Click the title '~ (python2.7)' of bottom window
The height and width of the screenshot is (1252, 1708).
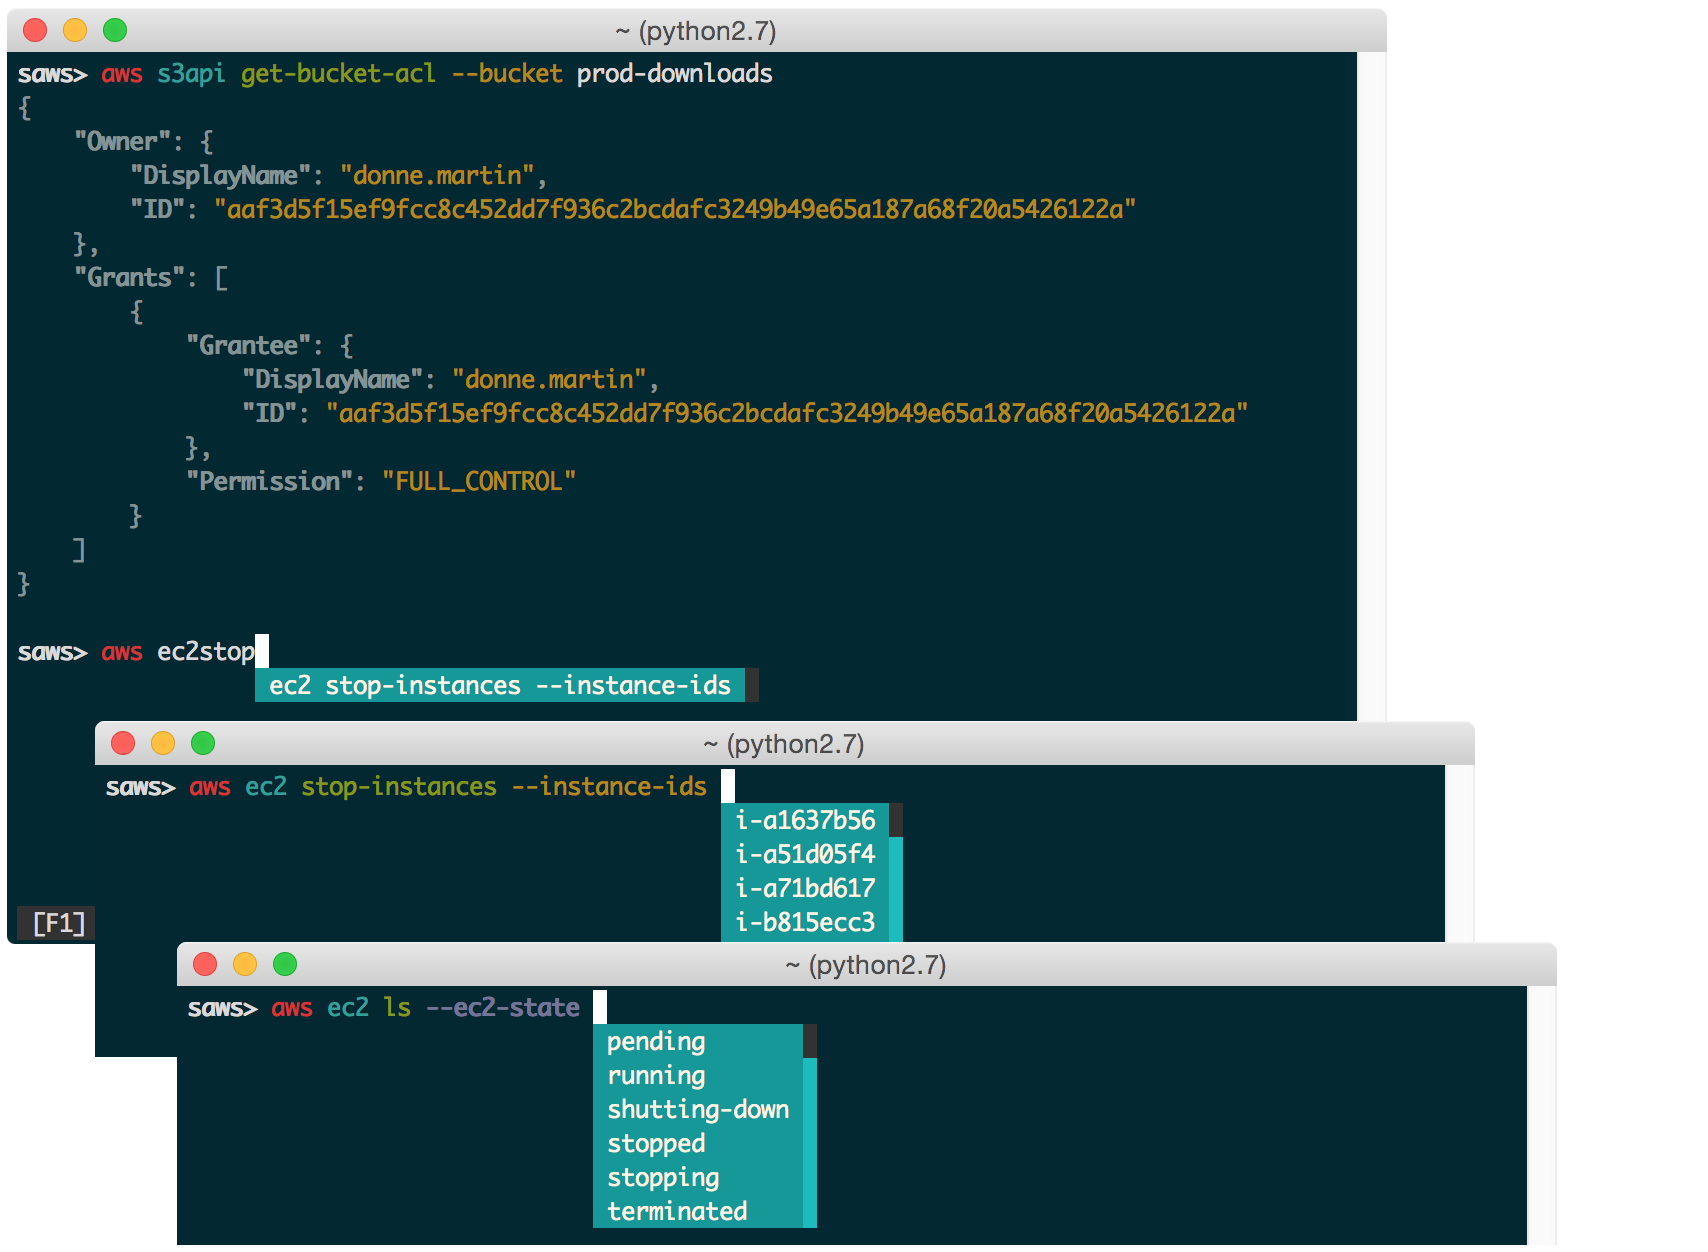pyautogui.click(x=866, y=965)
